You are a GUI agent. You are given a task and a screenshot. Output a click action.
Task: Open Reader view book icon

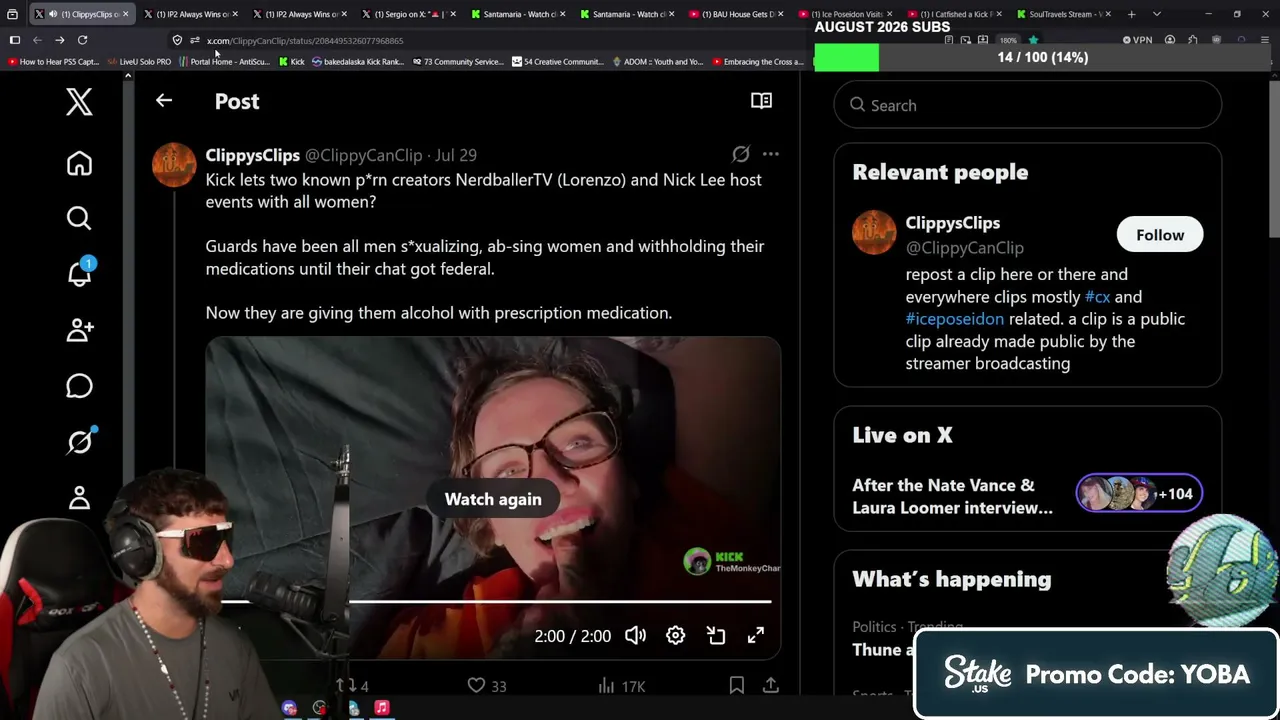(x=761, y=100)
